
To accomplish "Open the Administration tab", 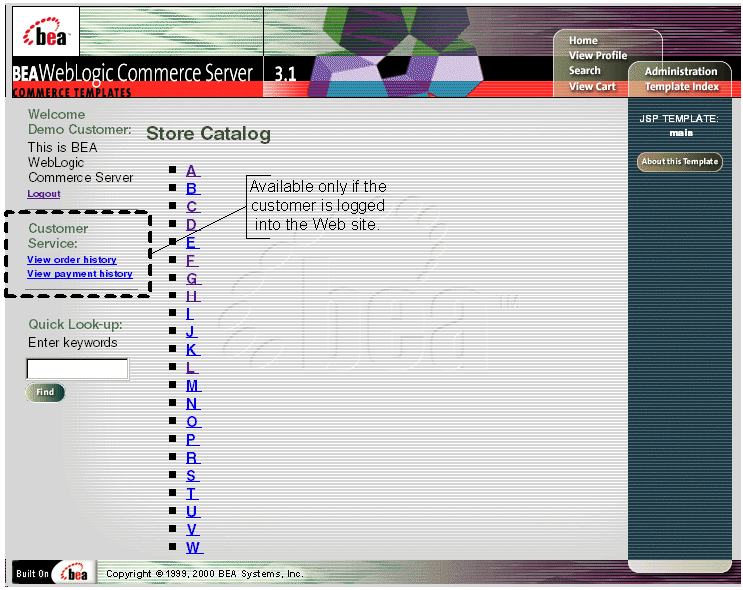I will point(680,72).
